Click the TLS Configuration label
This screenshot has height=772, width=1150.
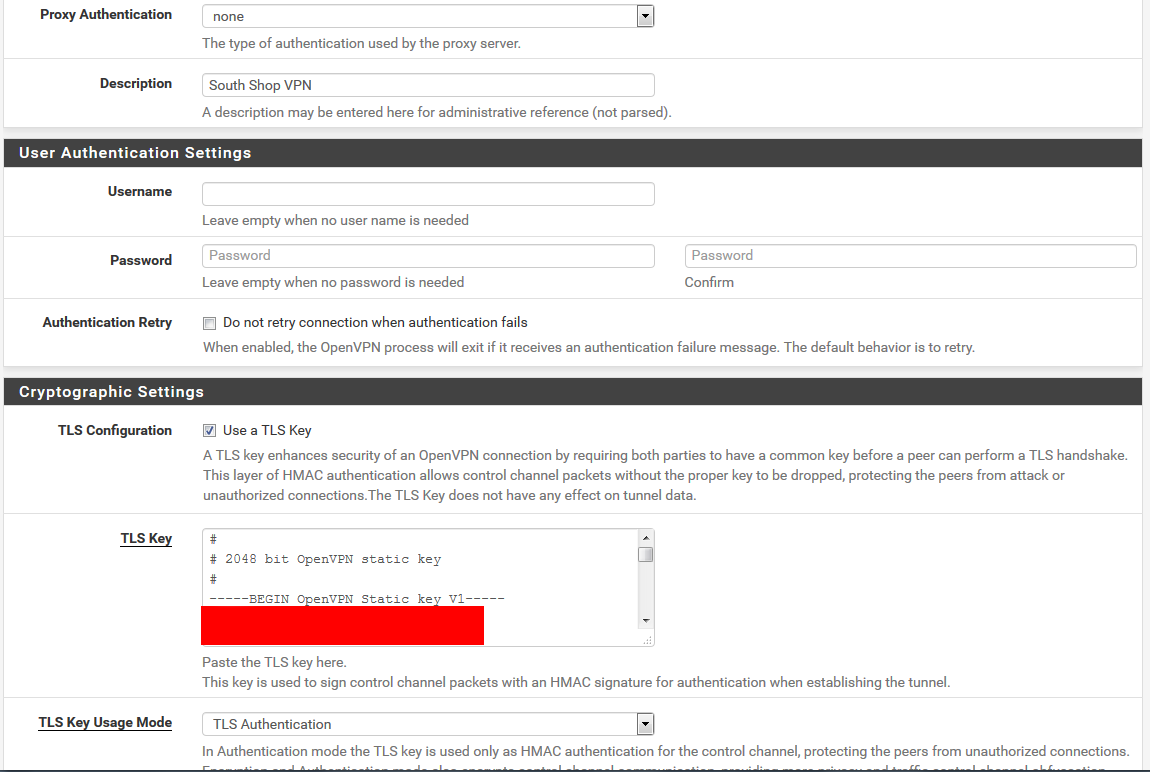tap(115, 430)
